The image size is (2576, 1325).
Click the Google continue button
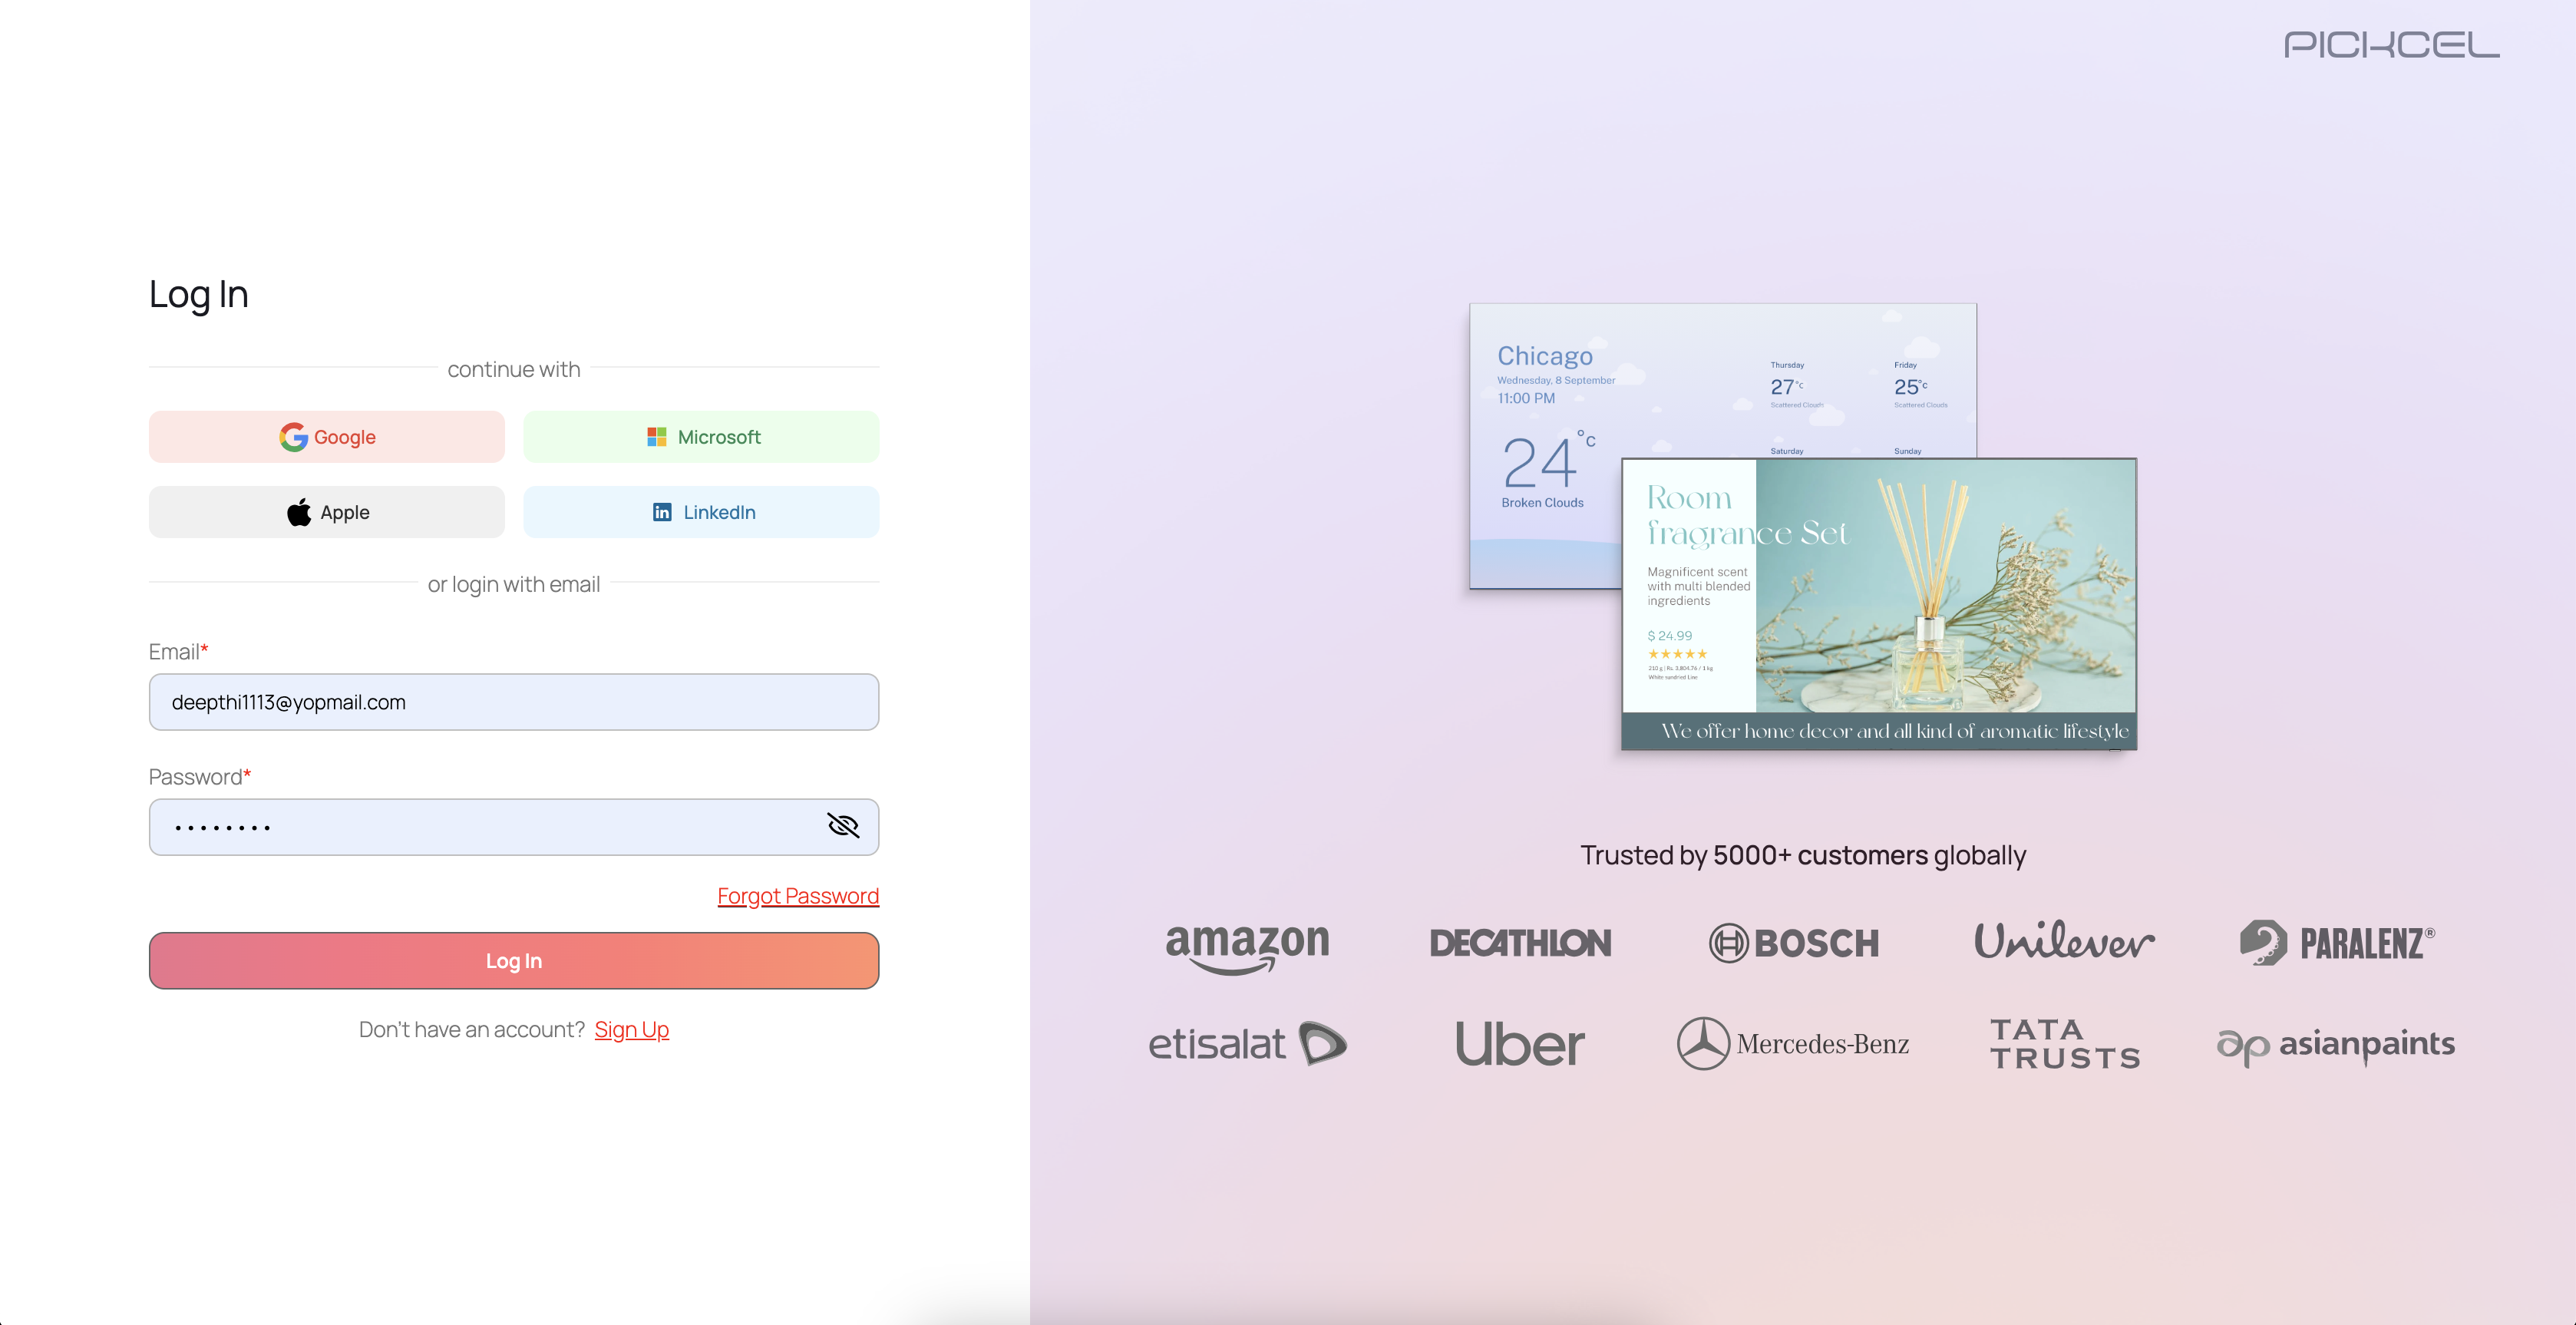click(328, 436)
